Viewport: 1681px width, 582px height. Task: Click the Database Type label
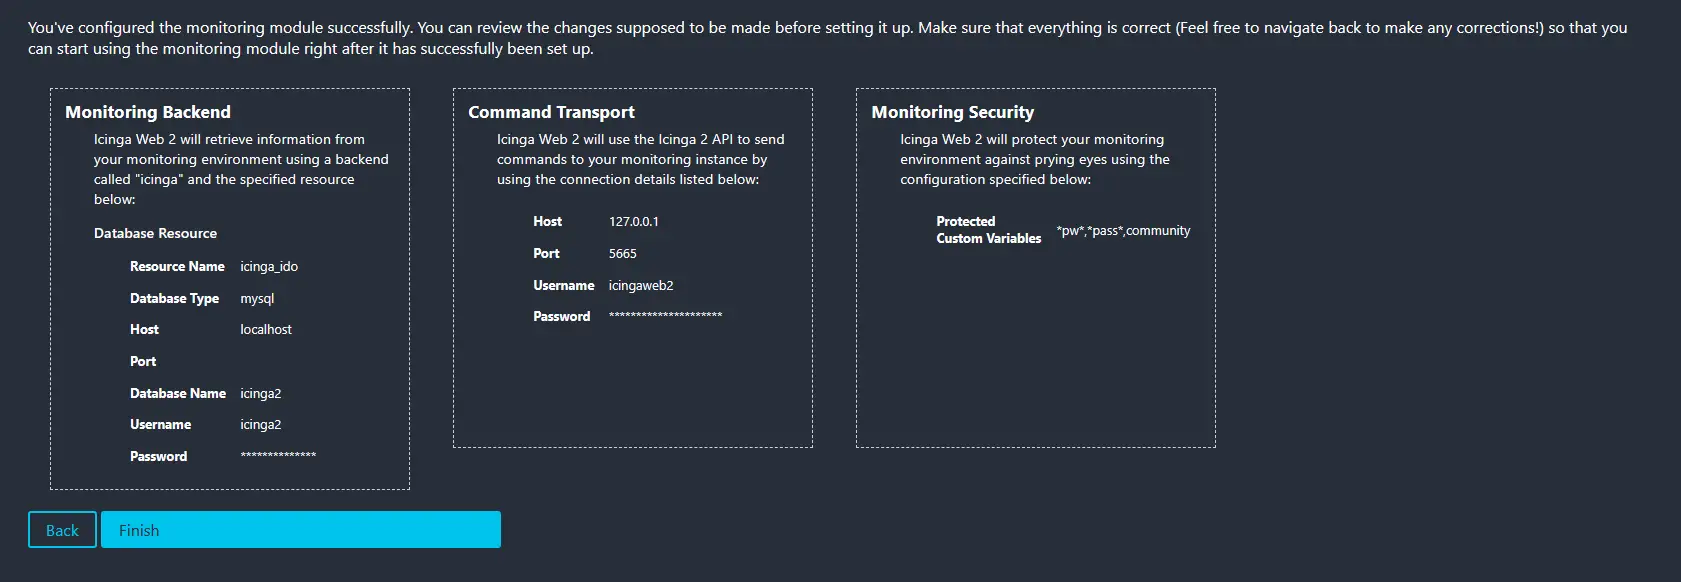click(x=174, y=299)
